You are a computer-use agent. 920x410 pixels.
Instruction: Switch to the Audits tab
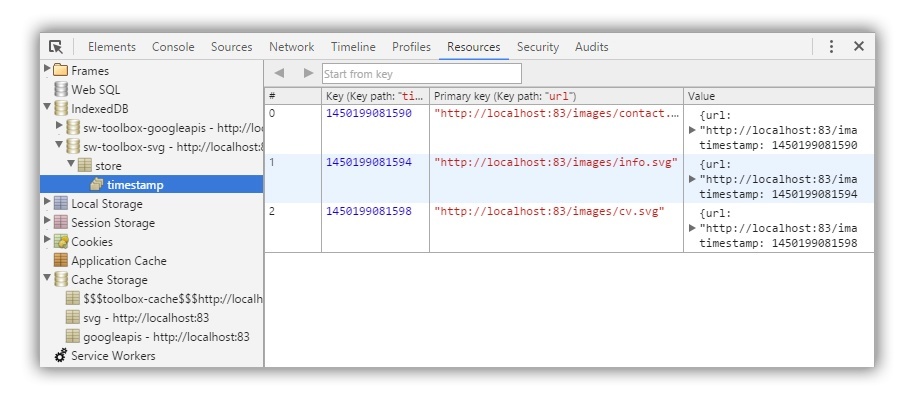[591, 47]
